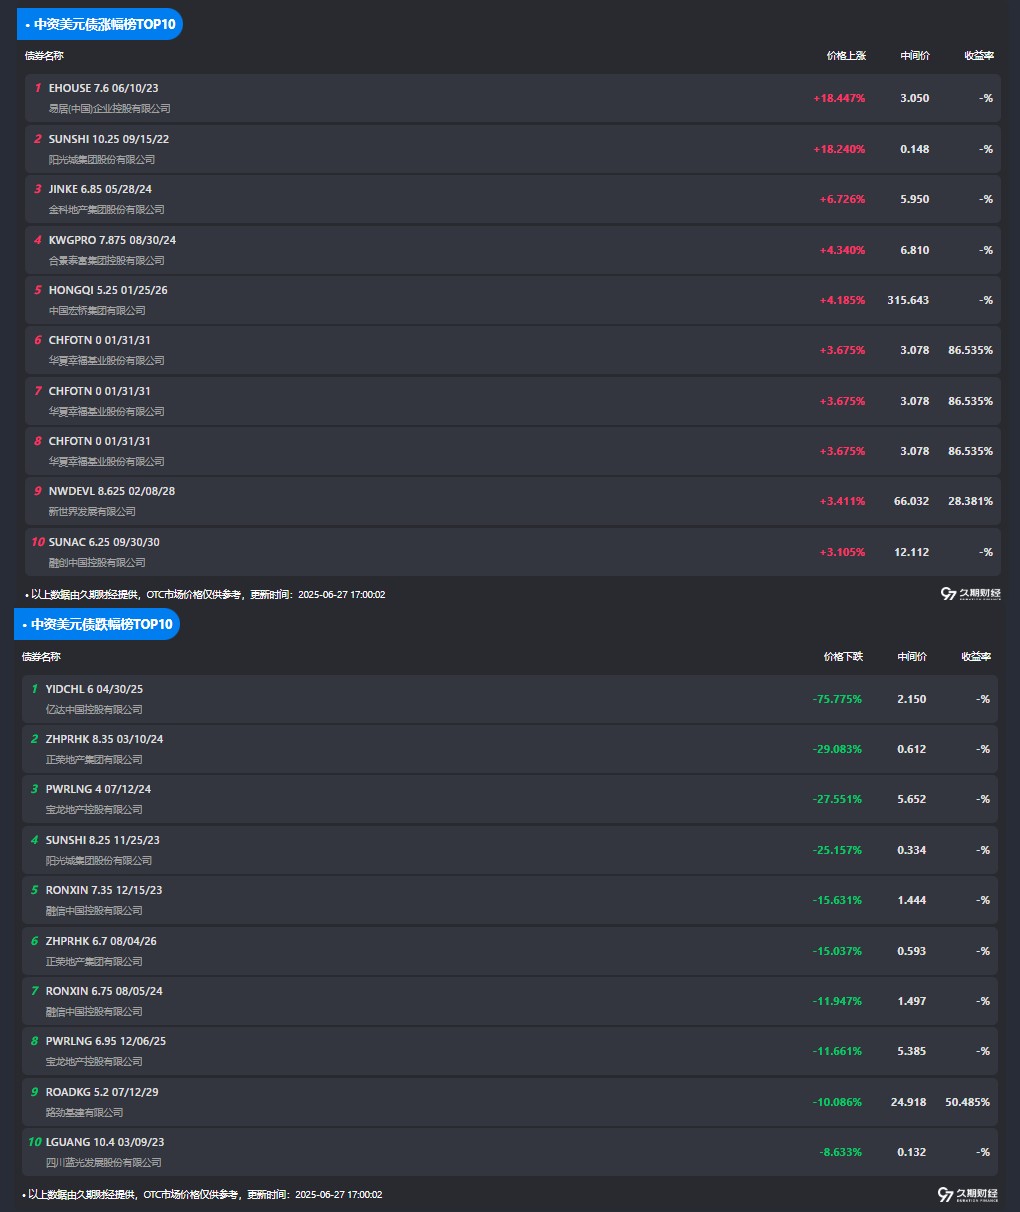Click the 价格上涨 column header
Image resolution: width=1020 pixels, height=1212 pixels.
(846, 56)
